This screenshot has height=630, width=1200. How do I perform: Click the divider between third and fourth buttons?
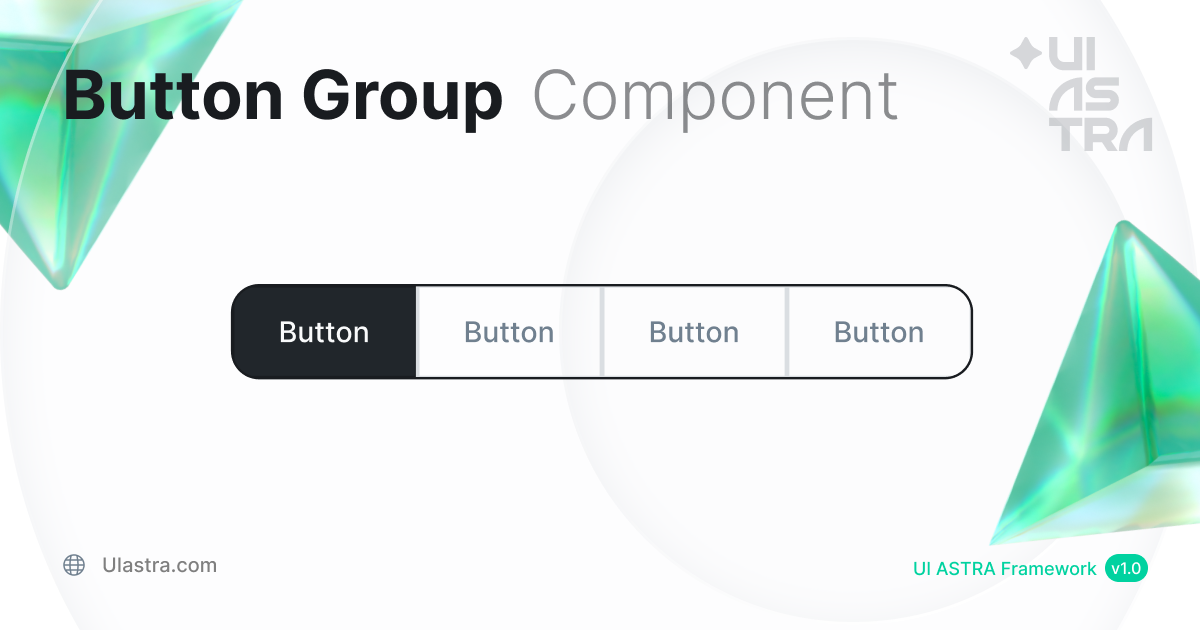click(x=787, y=332)
